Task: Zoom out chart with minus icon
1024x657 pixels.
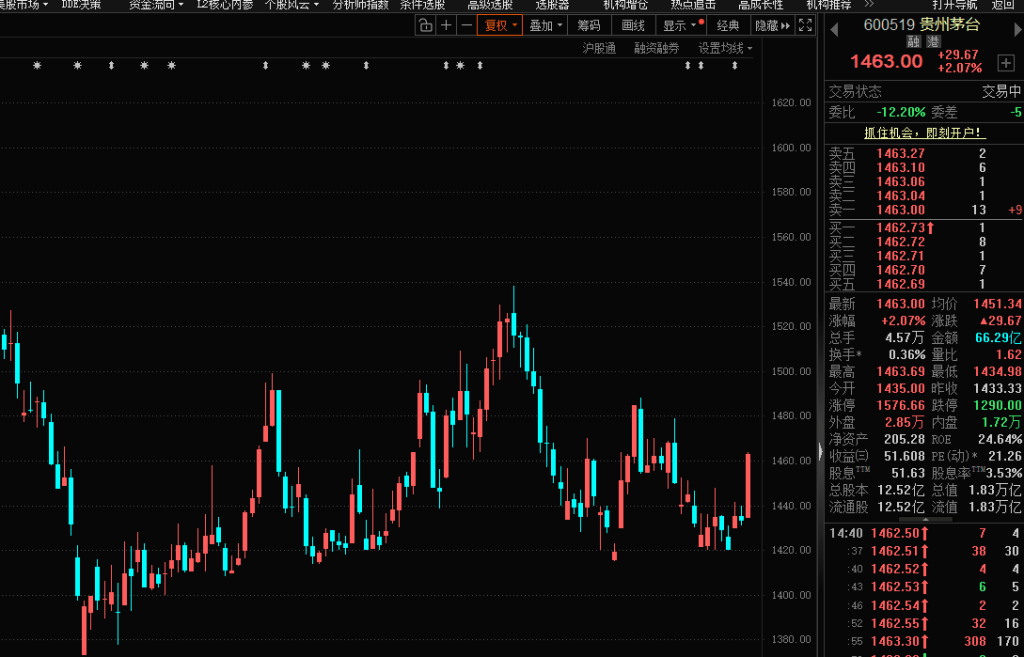Action: pyautogui.click(x=465, y=25)
